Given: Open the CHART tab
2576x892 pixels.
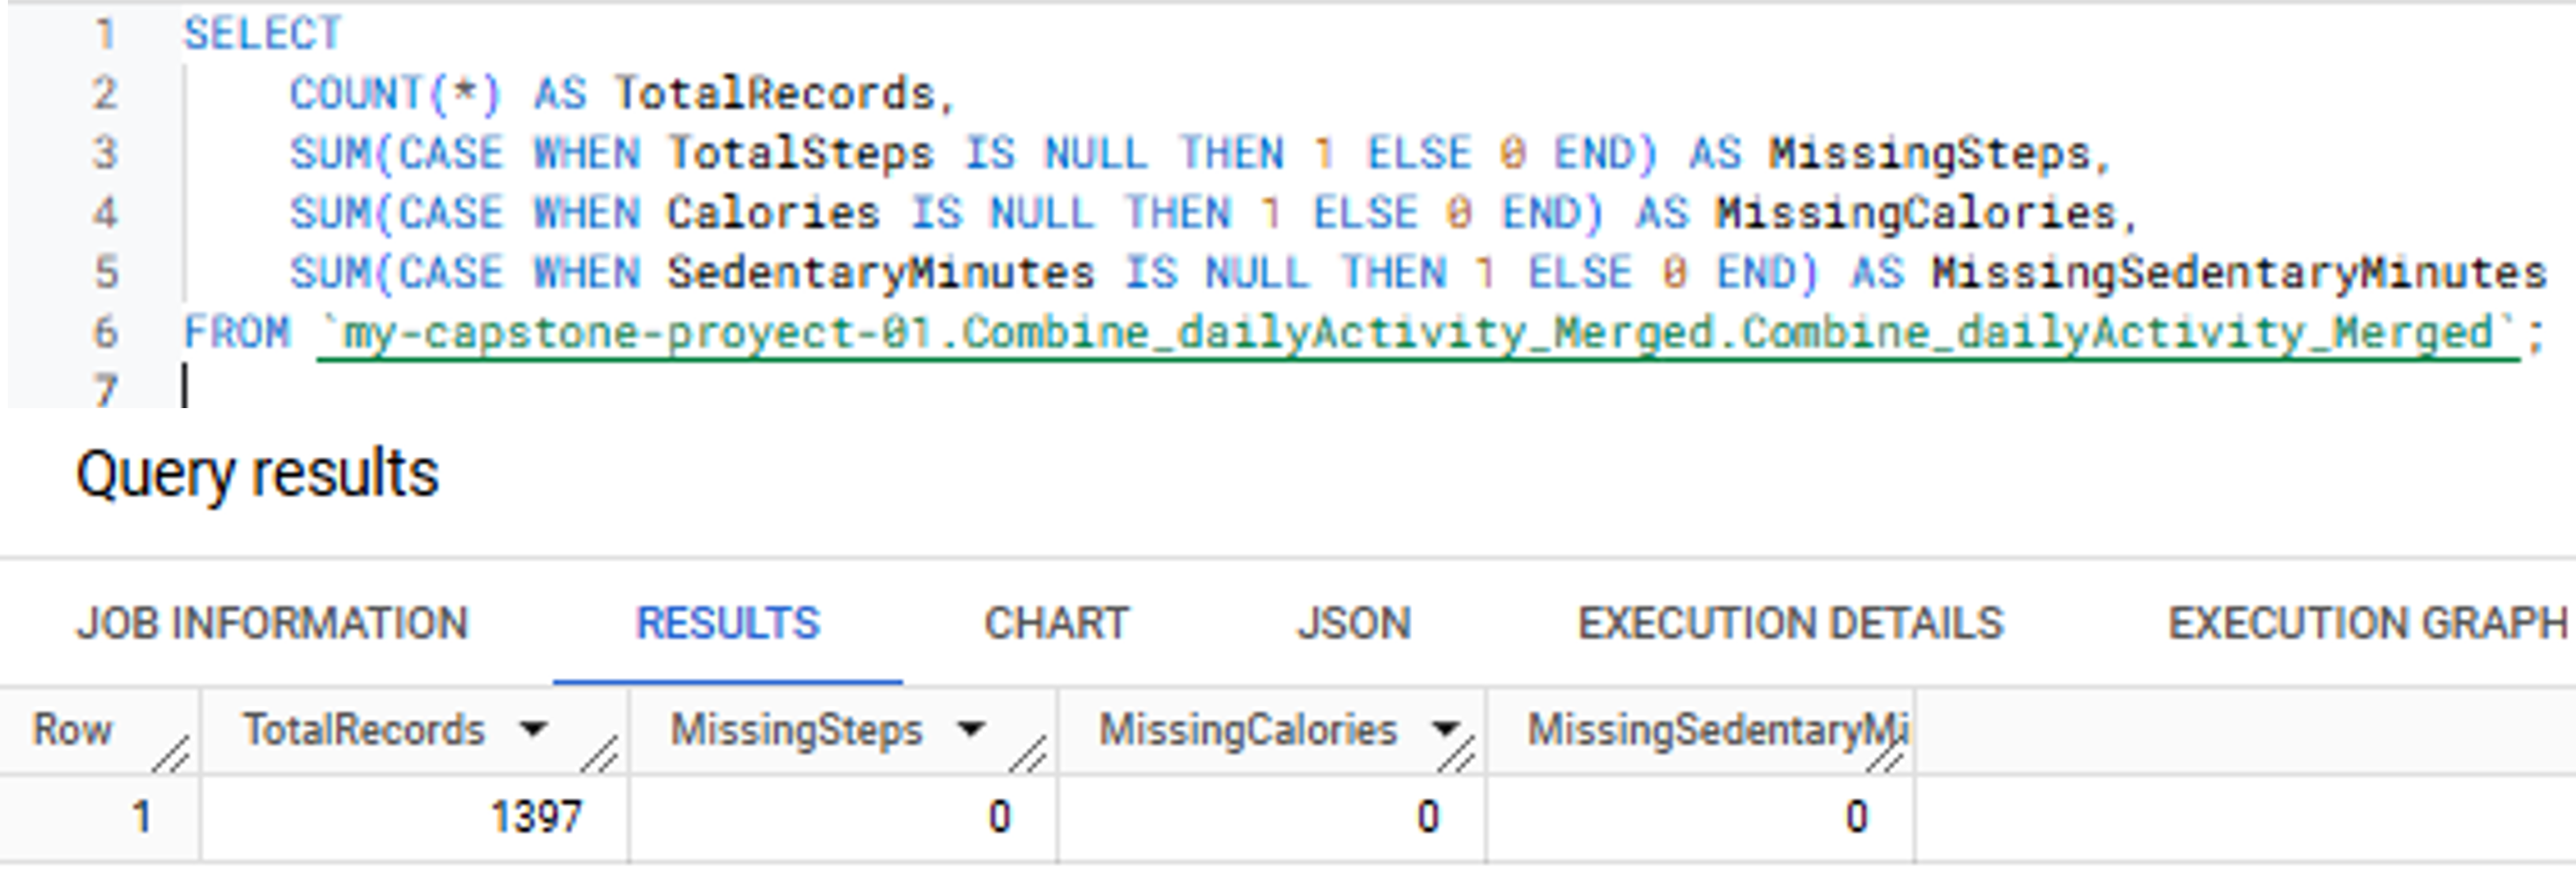Looking at the screenshot, I should pyautogui.click(x=1056, y=624).
